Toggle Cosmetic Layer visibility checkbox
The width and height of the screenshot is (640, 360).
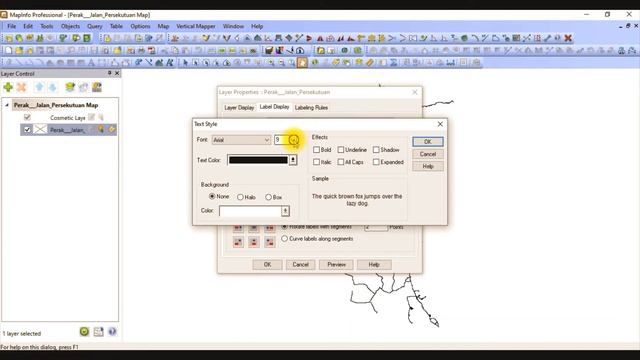click(27, 117)
